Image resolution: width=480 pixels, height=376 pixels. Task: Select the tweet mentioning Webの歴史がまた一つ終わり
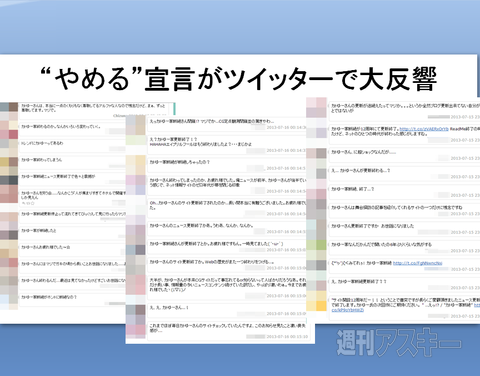(x=227, y=265)
